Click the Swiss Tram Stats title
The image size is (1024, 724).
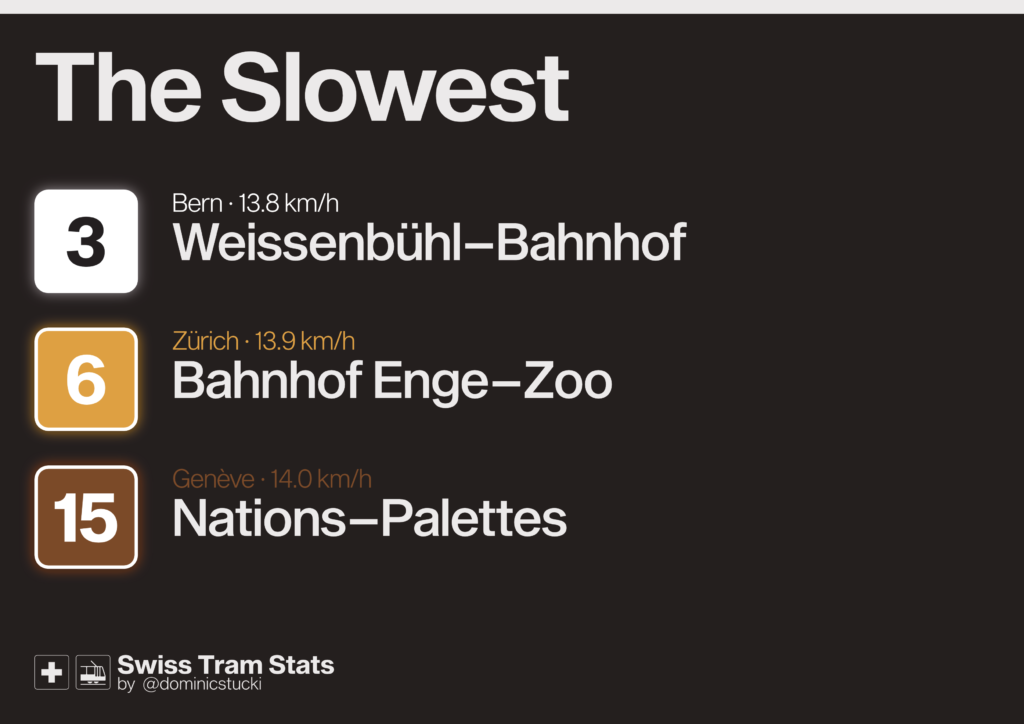226,665
